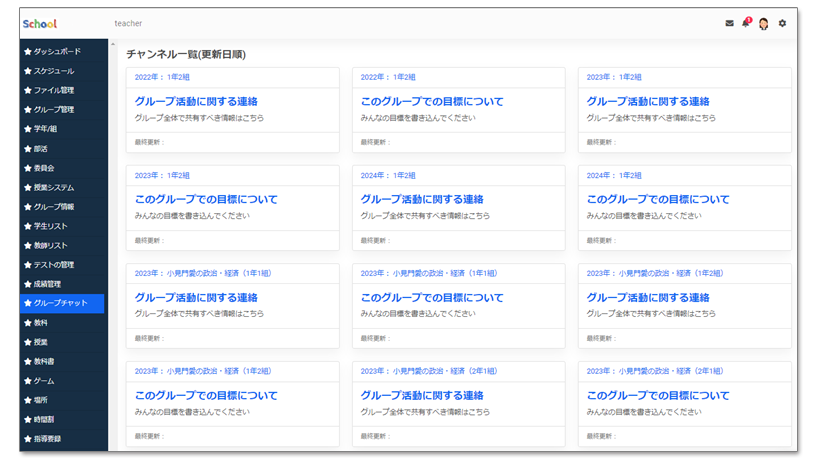This screenshot has height=463, width=820.
Task: Click 政治・経済（2年1組）header above グループ活動に関する連絡
Action: tap(429, 371)
